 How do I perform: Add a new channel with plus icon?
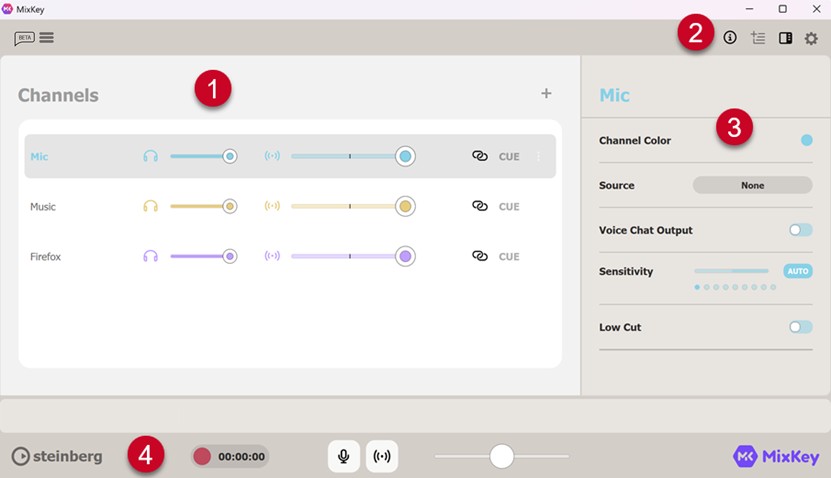[546, 94]
